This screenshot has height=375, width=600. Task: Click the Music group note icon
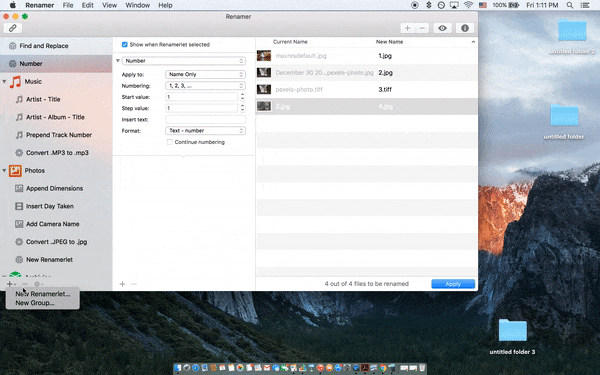15,82
